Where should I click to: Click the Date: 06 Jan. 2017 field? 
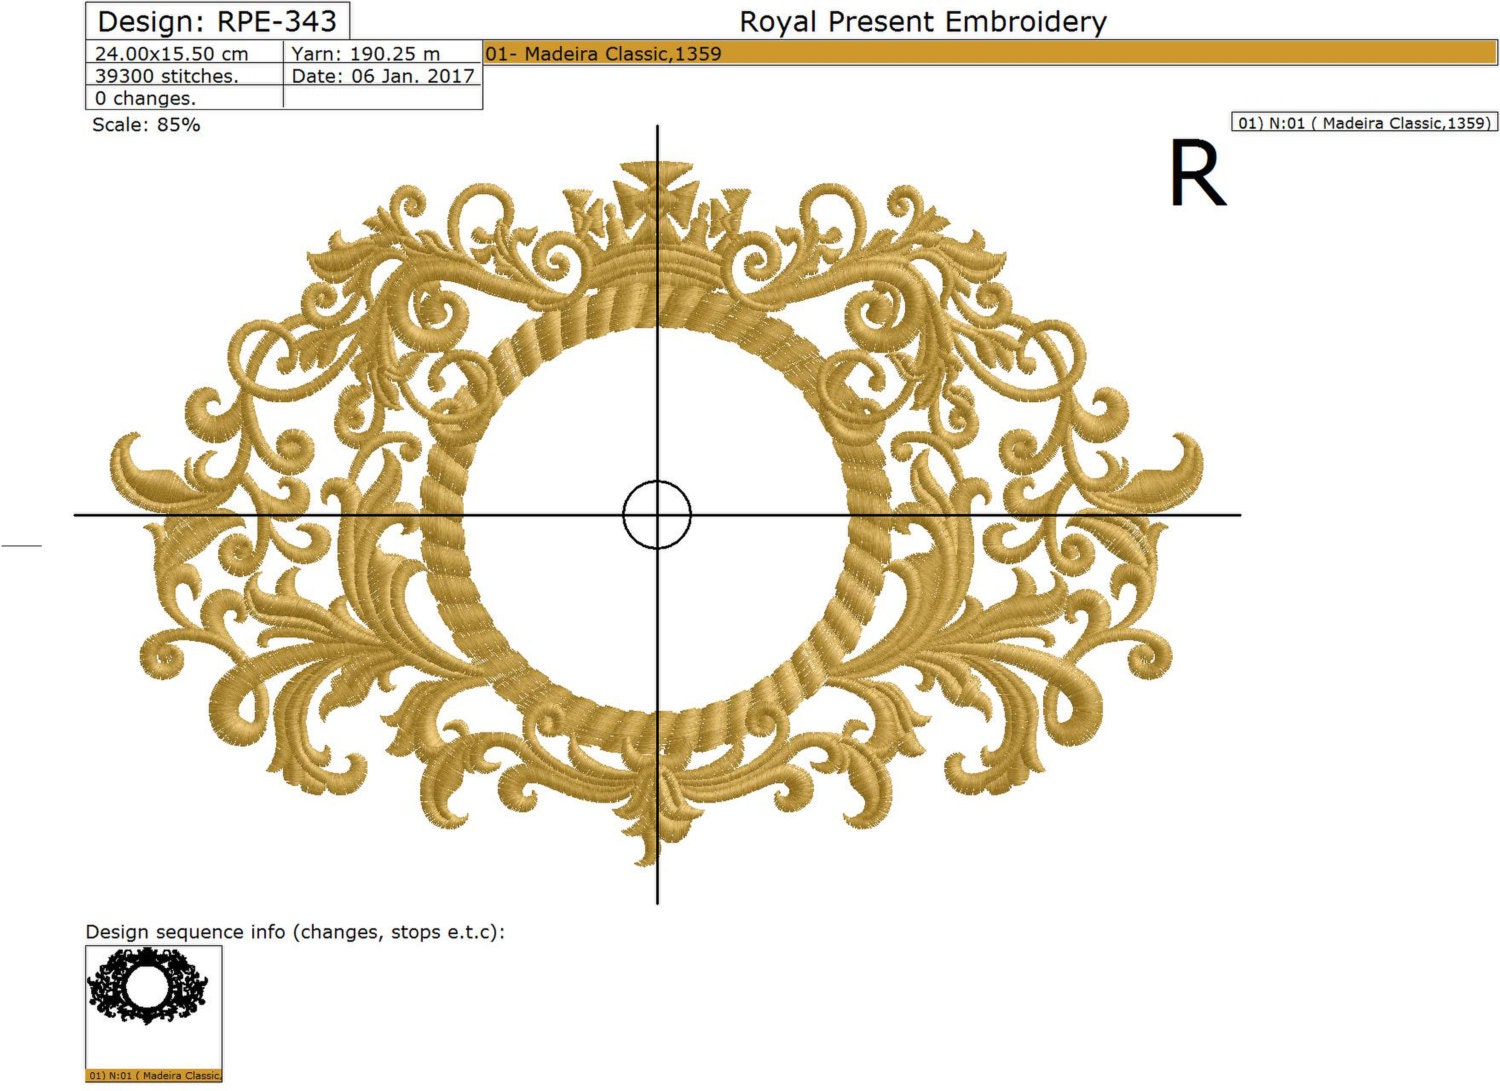click(383, 76)
